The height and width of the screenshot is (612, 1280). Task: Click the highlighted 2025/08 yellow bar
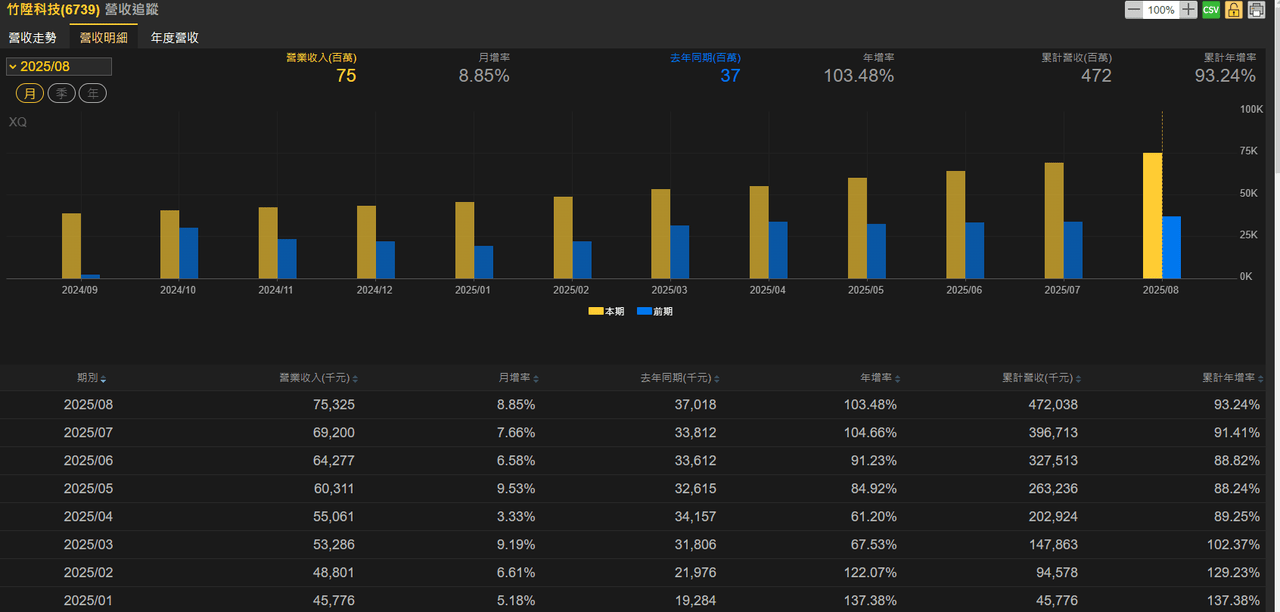coord(1152,216)
